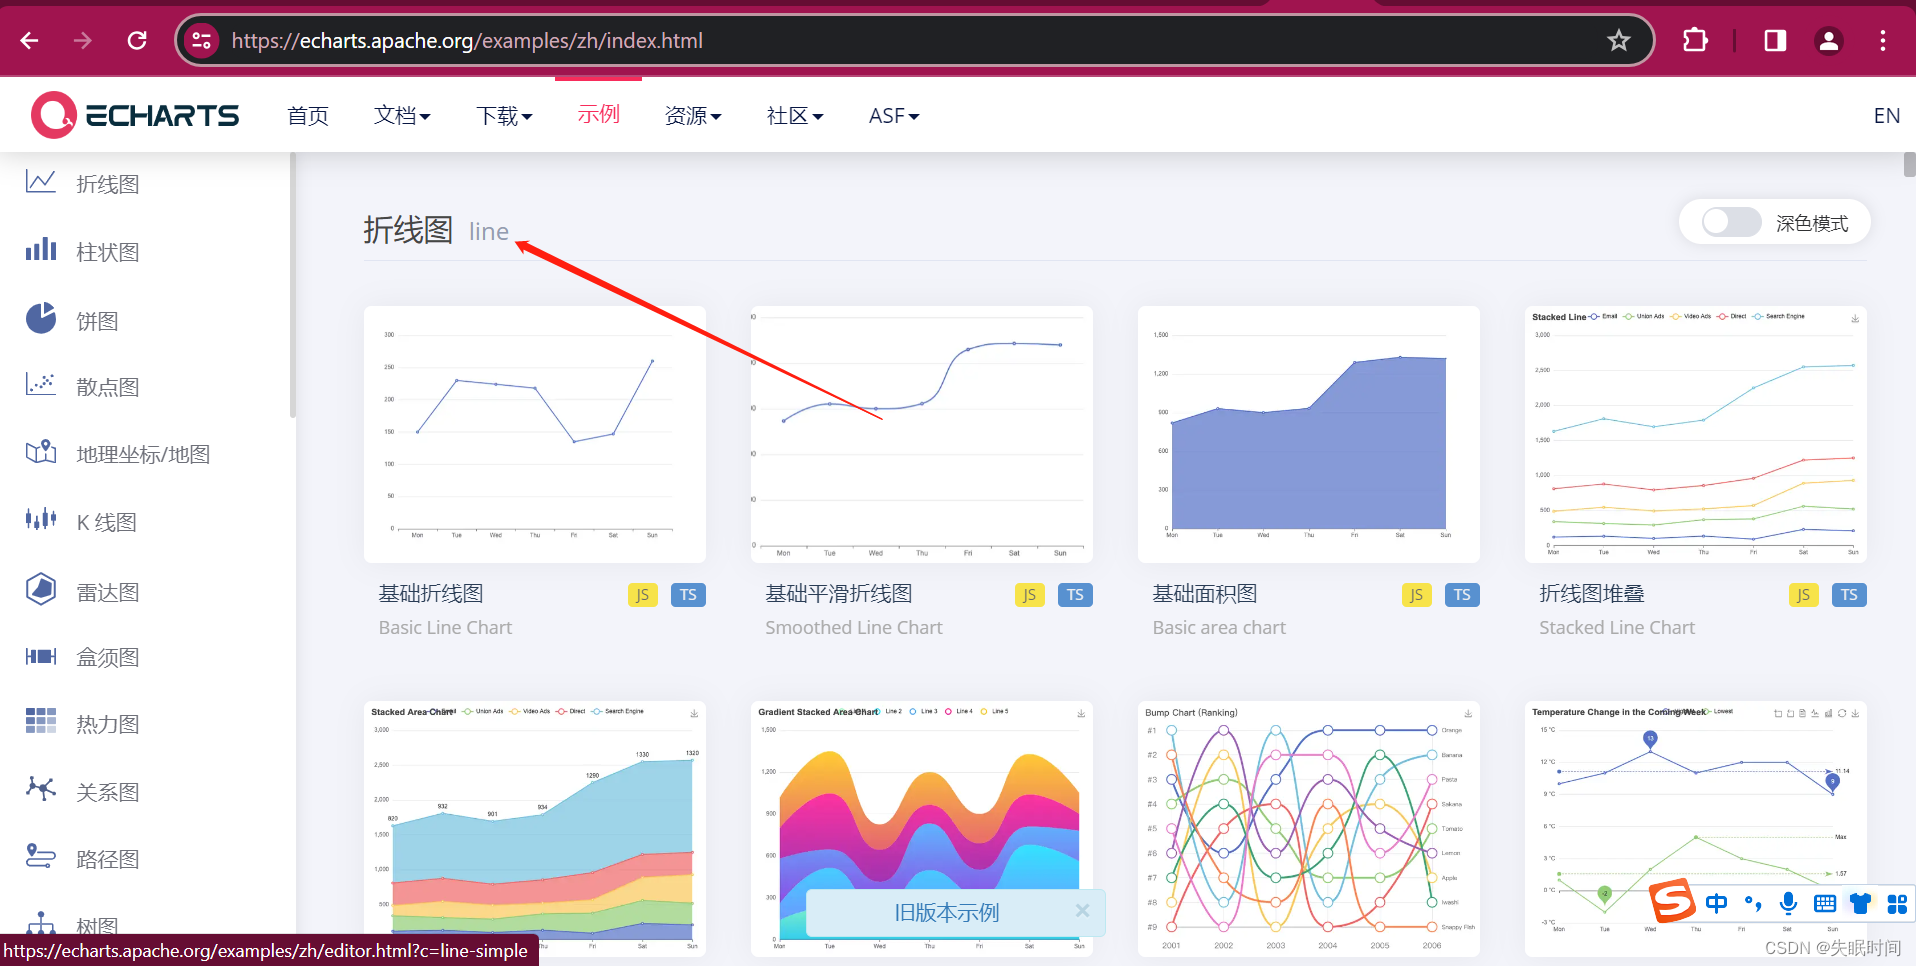
Task: Select the 折线图 line chart icon in sidebar
Action: [41, 183]
